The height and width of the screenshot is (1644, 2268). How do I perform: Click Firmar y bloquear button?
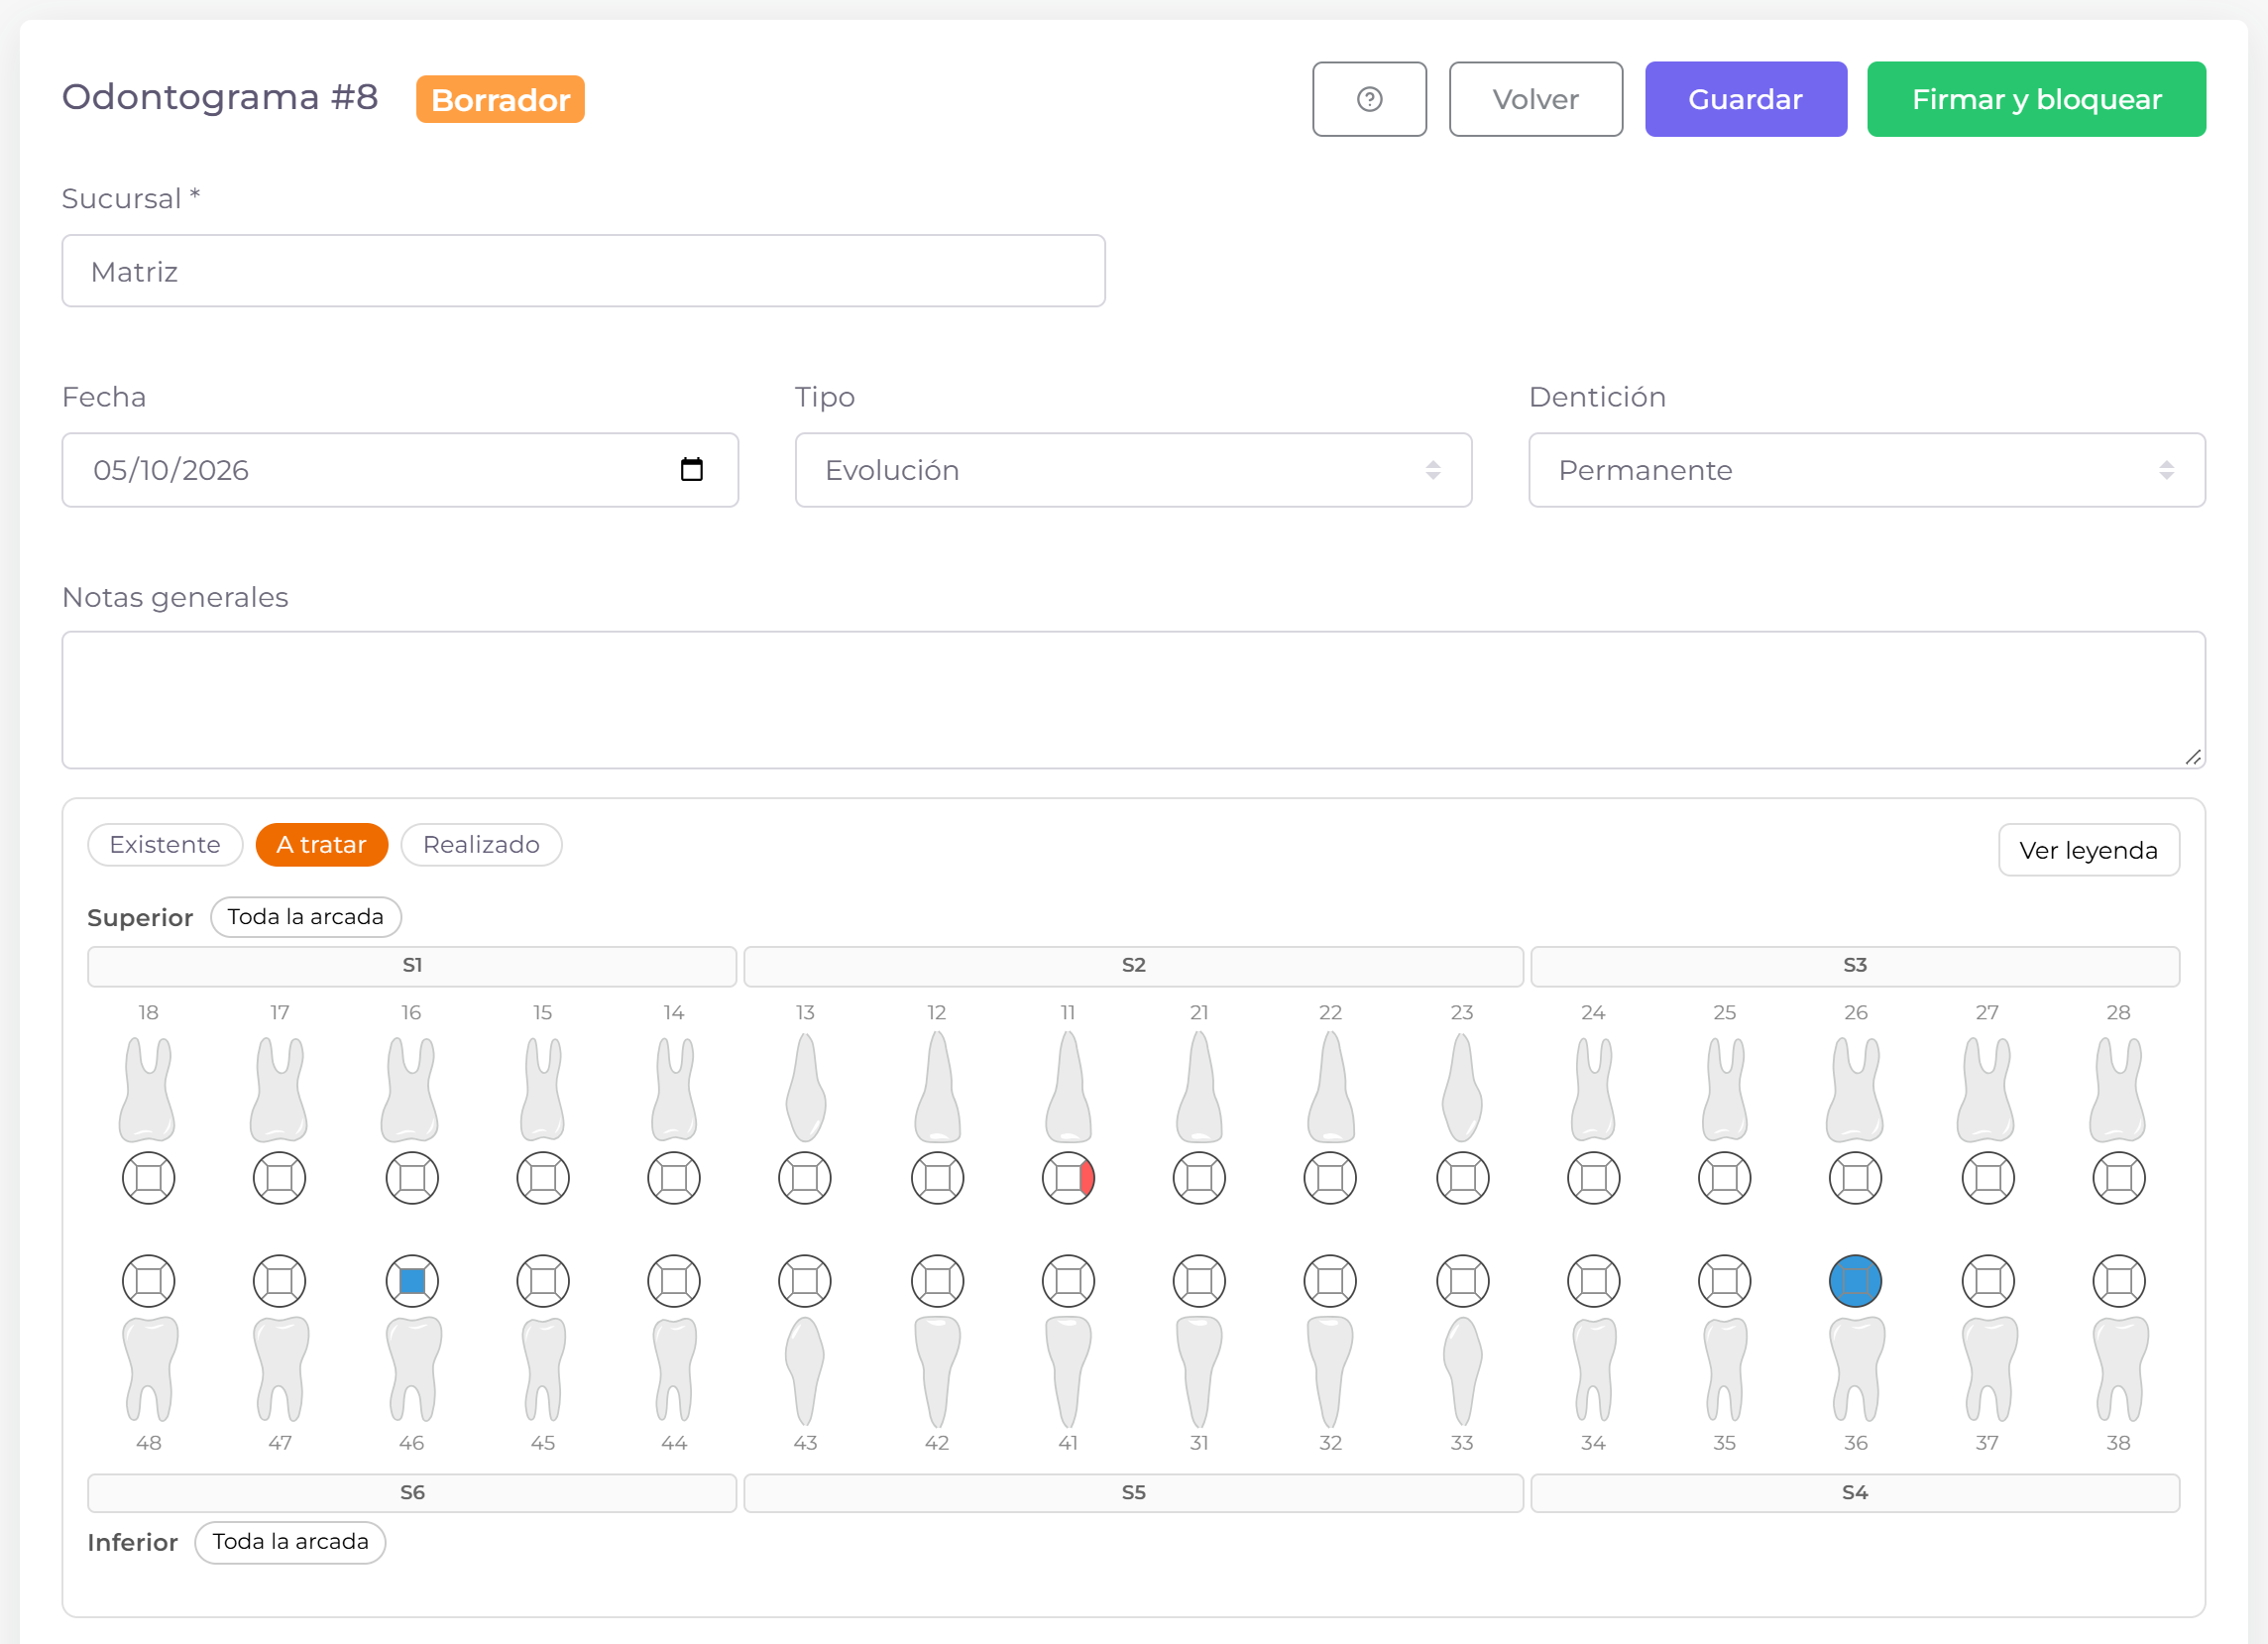[x=2036, y=99]
